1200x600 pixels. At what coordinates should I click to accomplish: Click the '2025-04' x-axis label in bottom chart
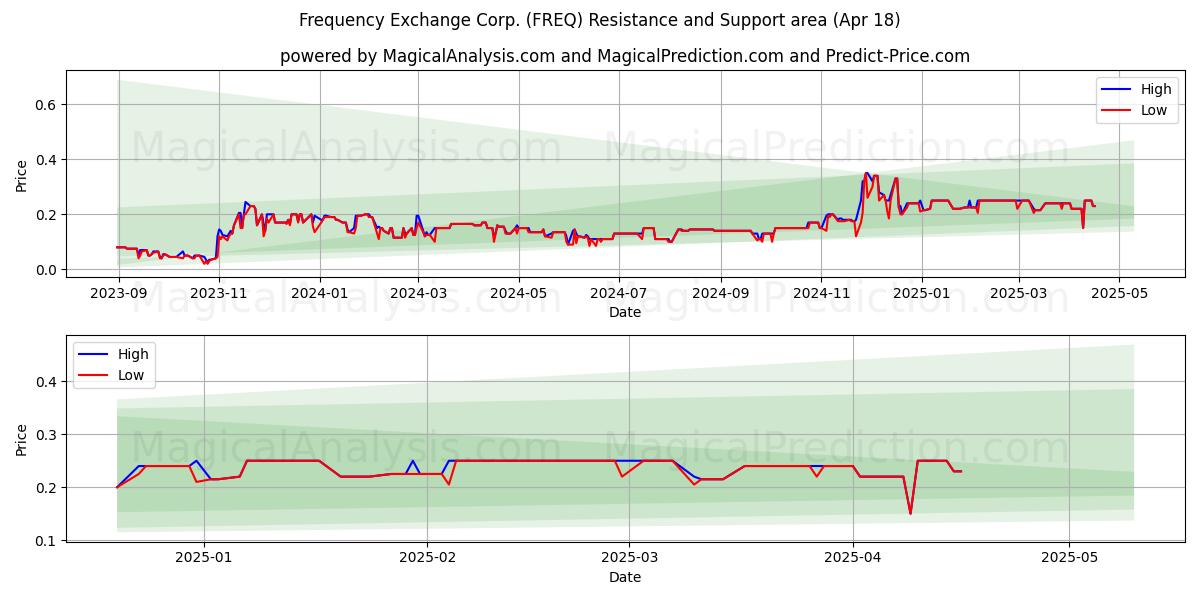tap(853, 560)
